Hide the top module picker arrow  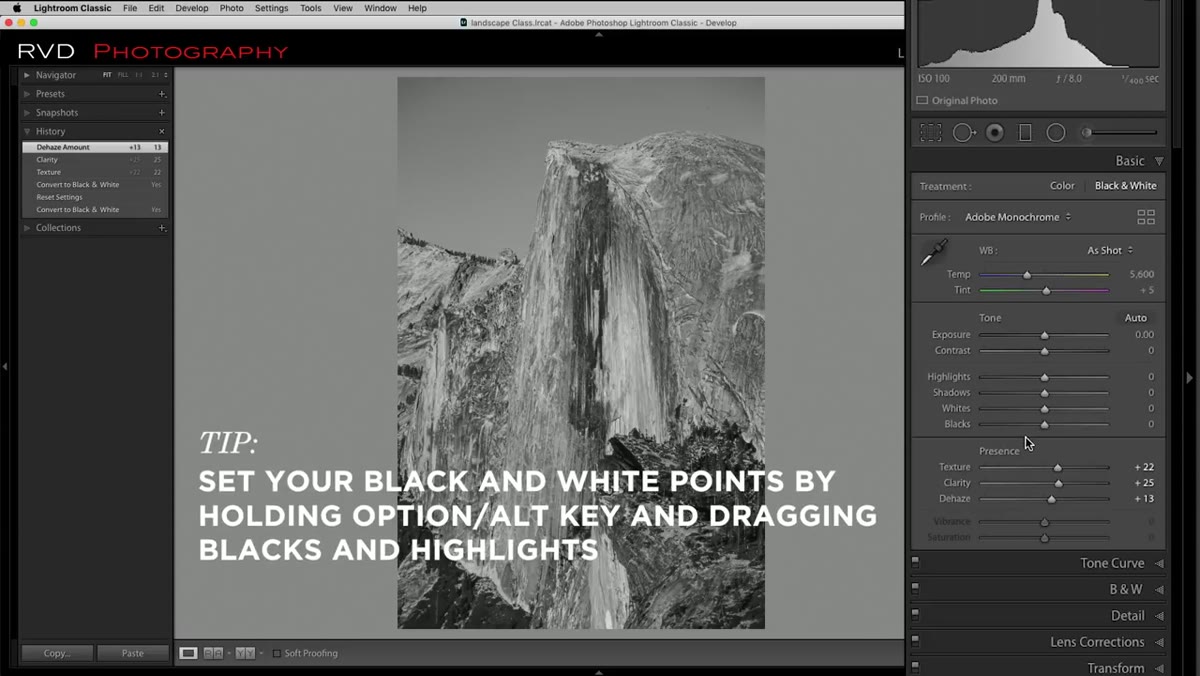click(x=599, y=34)
